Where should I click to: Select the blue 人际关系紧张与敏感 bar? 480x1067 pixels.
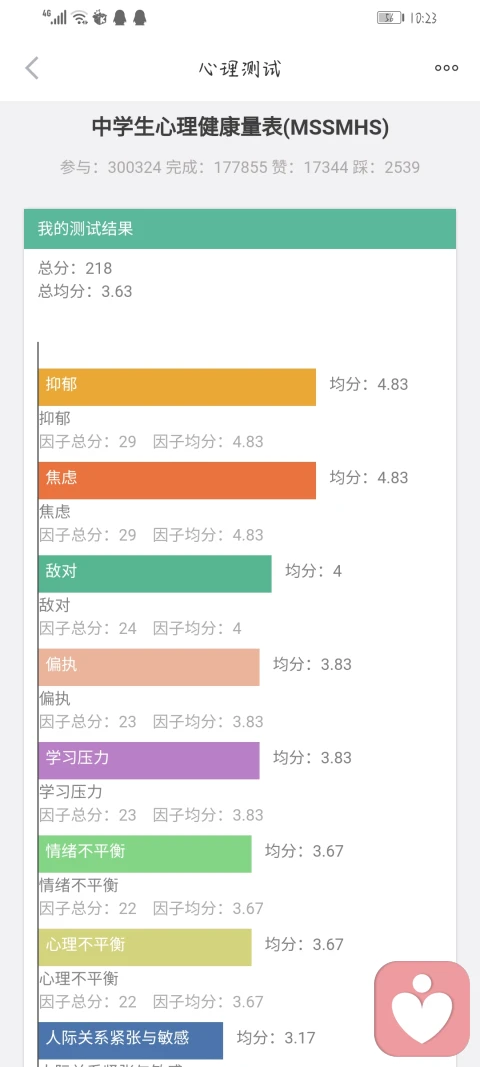131,1040
